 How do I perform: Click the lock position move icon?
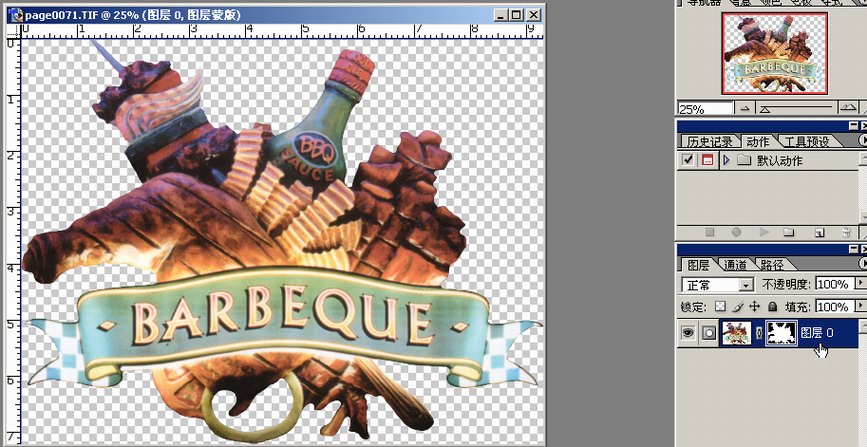tap(754, 307)
